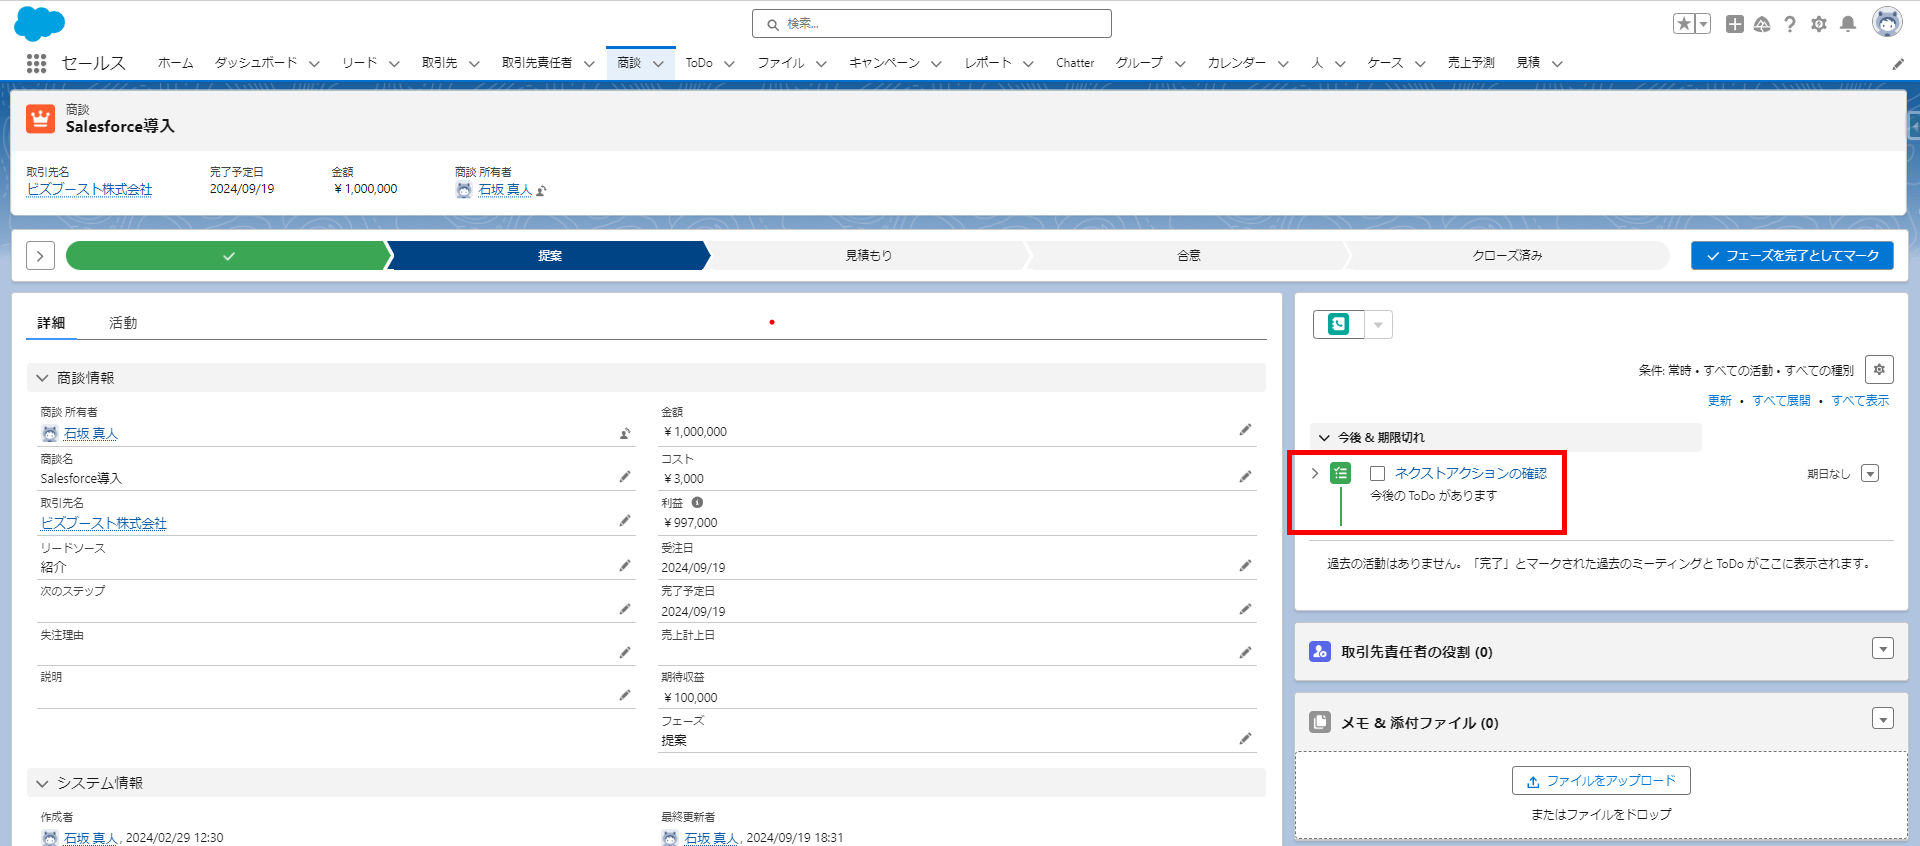Open the ダッシュボード tab
Image resolution: width=1920 pixels, height=846 pixels.
coord(256,63)
